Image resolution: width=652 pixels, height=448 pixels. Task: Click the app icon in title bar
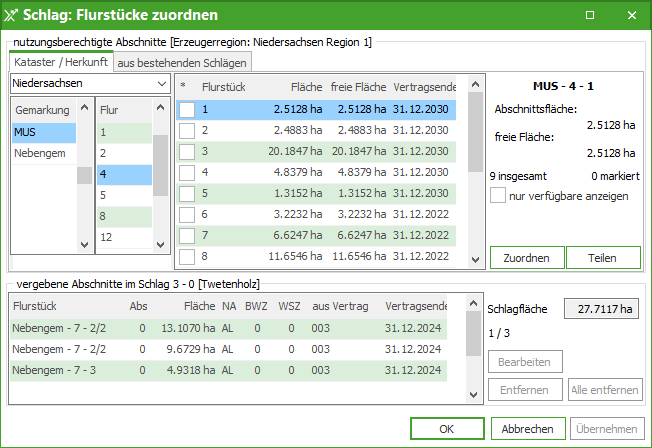[11, 16]
